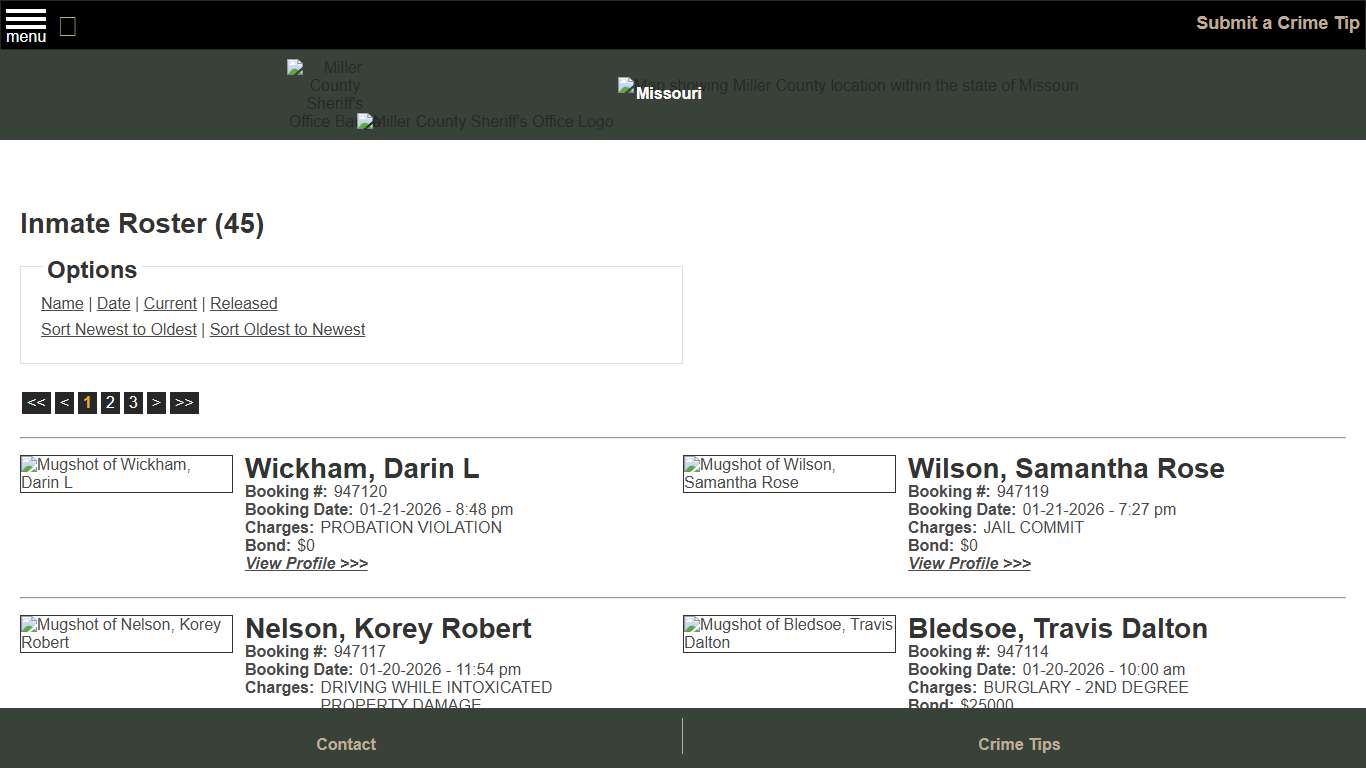Open Wickham, Darin L's mugshot
Viewport: 1366px width, 768px height.
126,473
